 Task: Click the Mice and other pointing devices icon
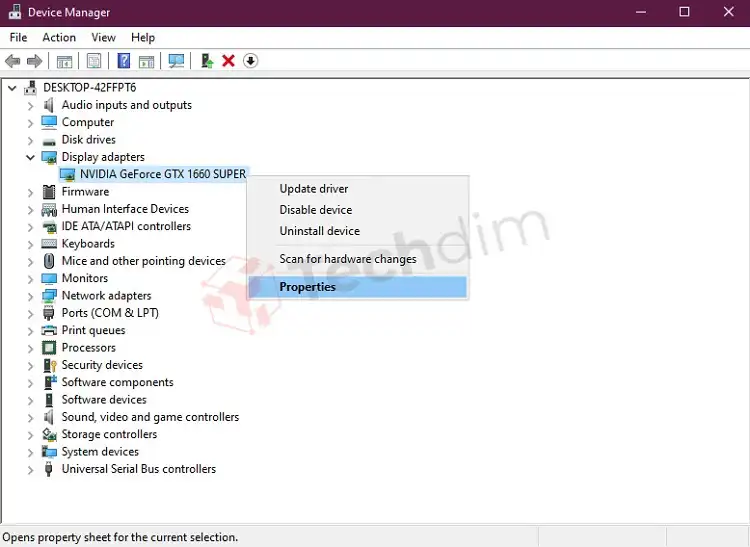[49, 261]
